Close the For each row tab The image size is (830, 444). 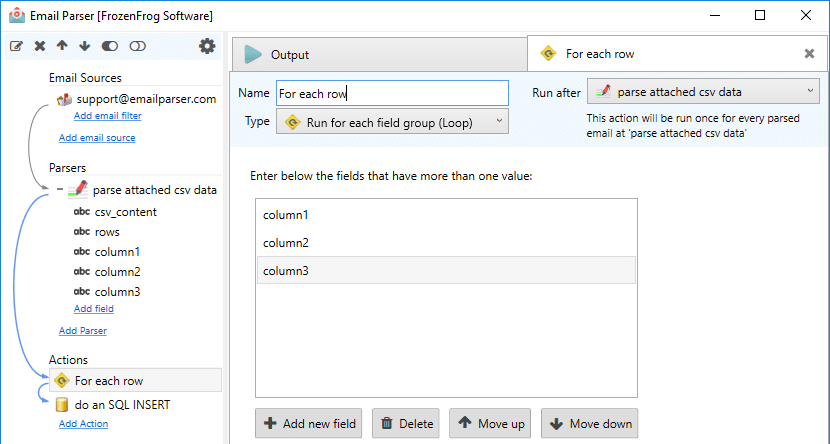click(x=809, y=53)
